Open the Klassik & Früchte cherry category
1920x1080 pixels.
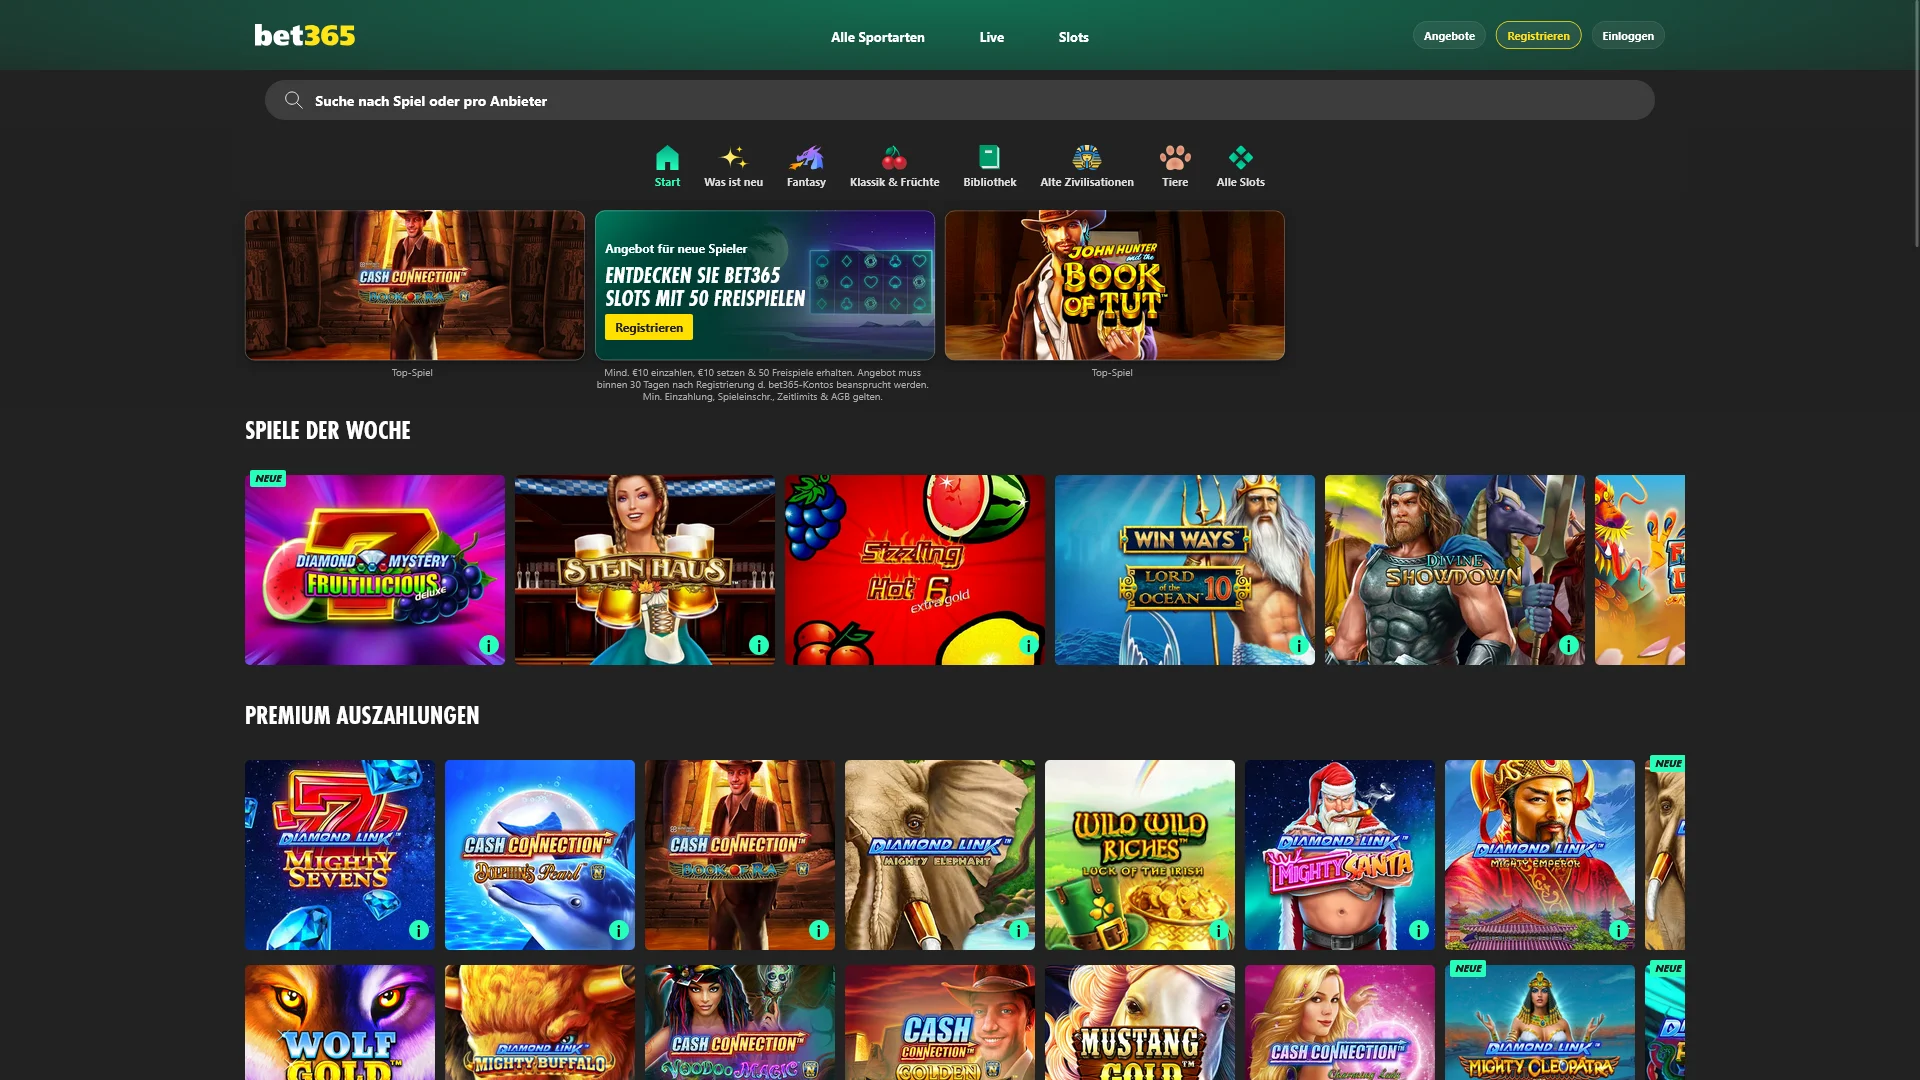pos(895,158)
